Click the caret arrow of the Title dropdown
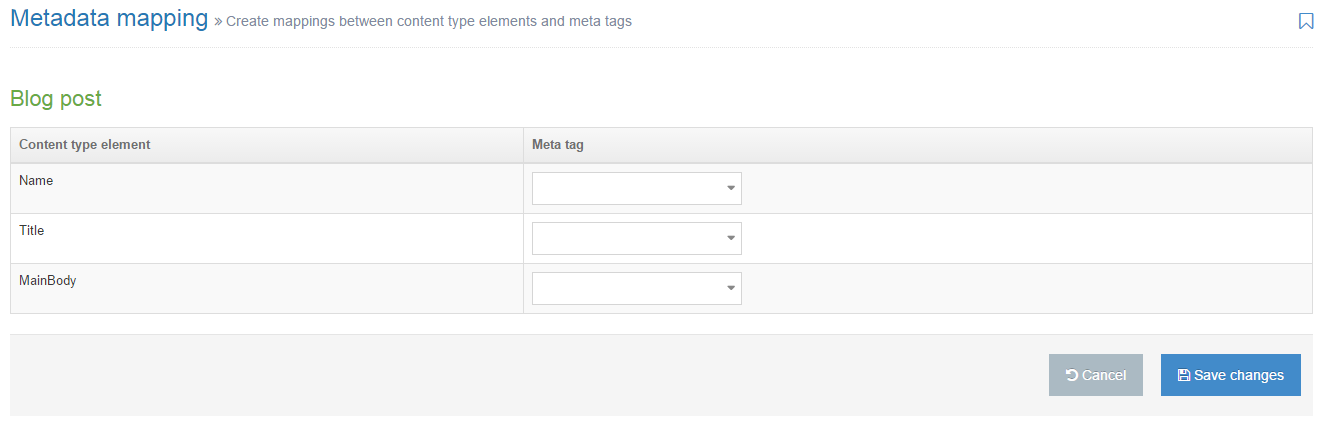Viewport: 1321px width, 429px height. 731,238
